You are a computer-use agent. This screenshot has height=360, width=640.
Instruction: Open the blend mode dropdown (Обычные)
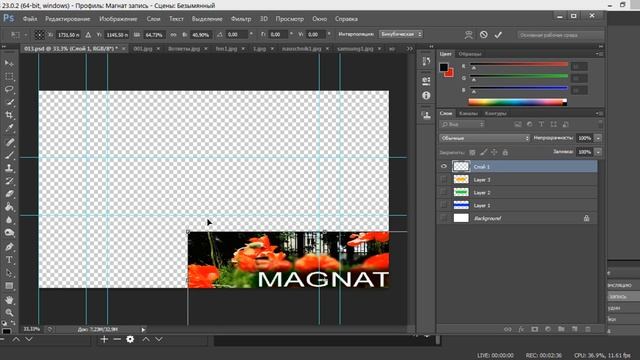pos(484,138)
